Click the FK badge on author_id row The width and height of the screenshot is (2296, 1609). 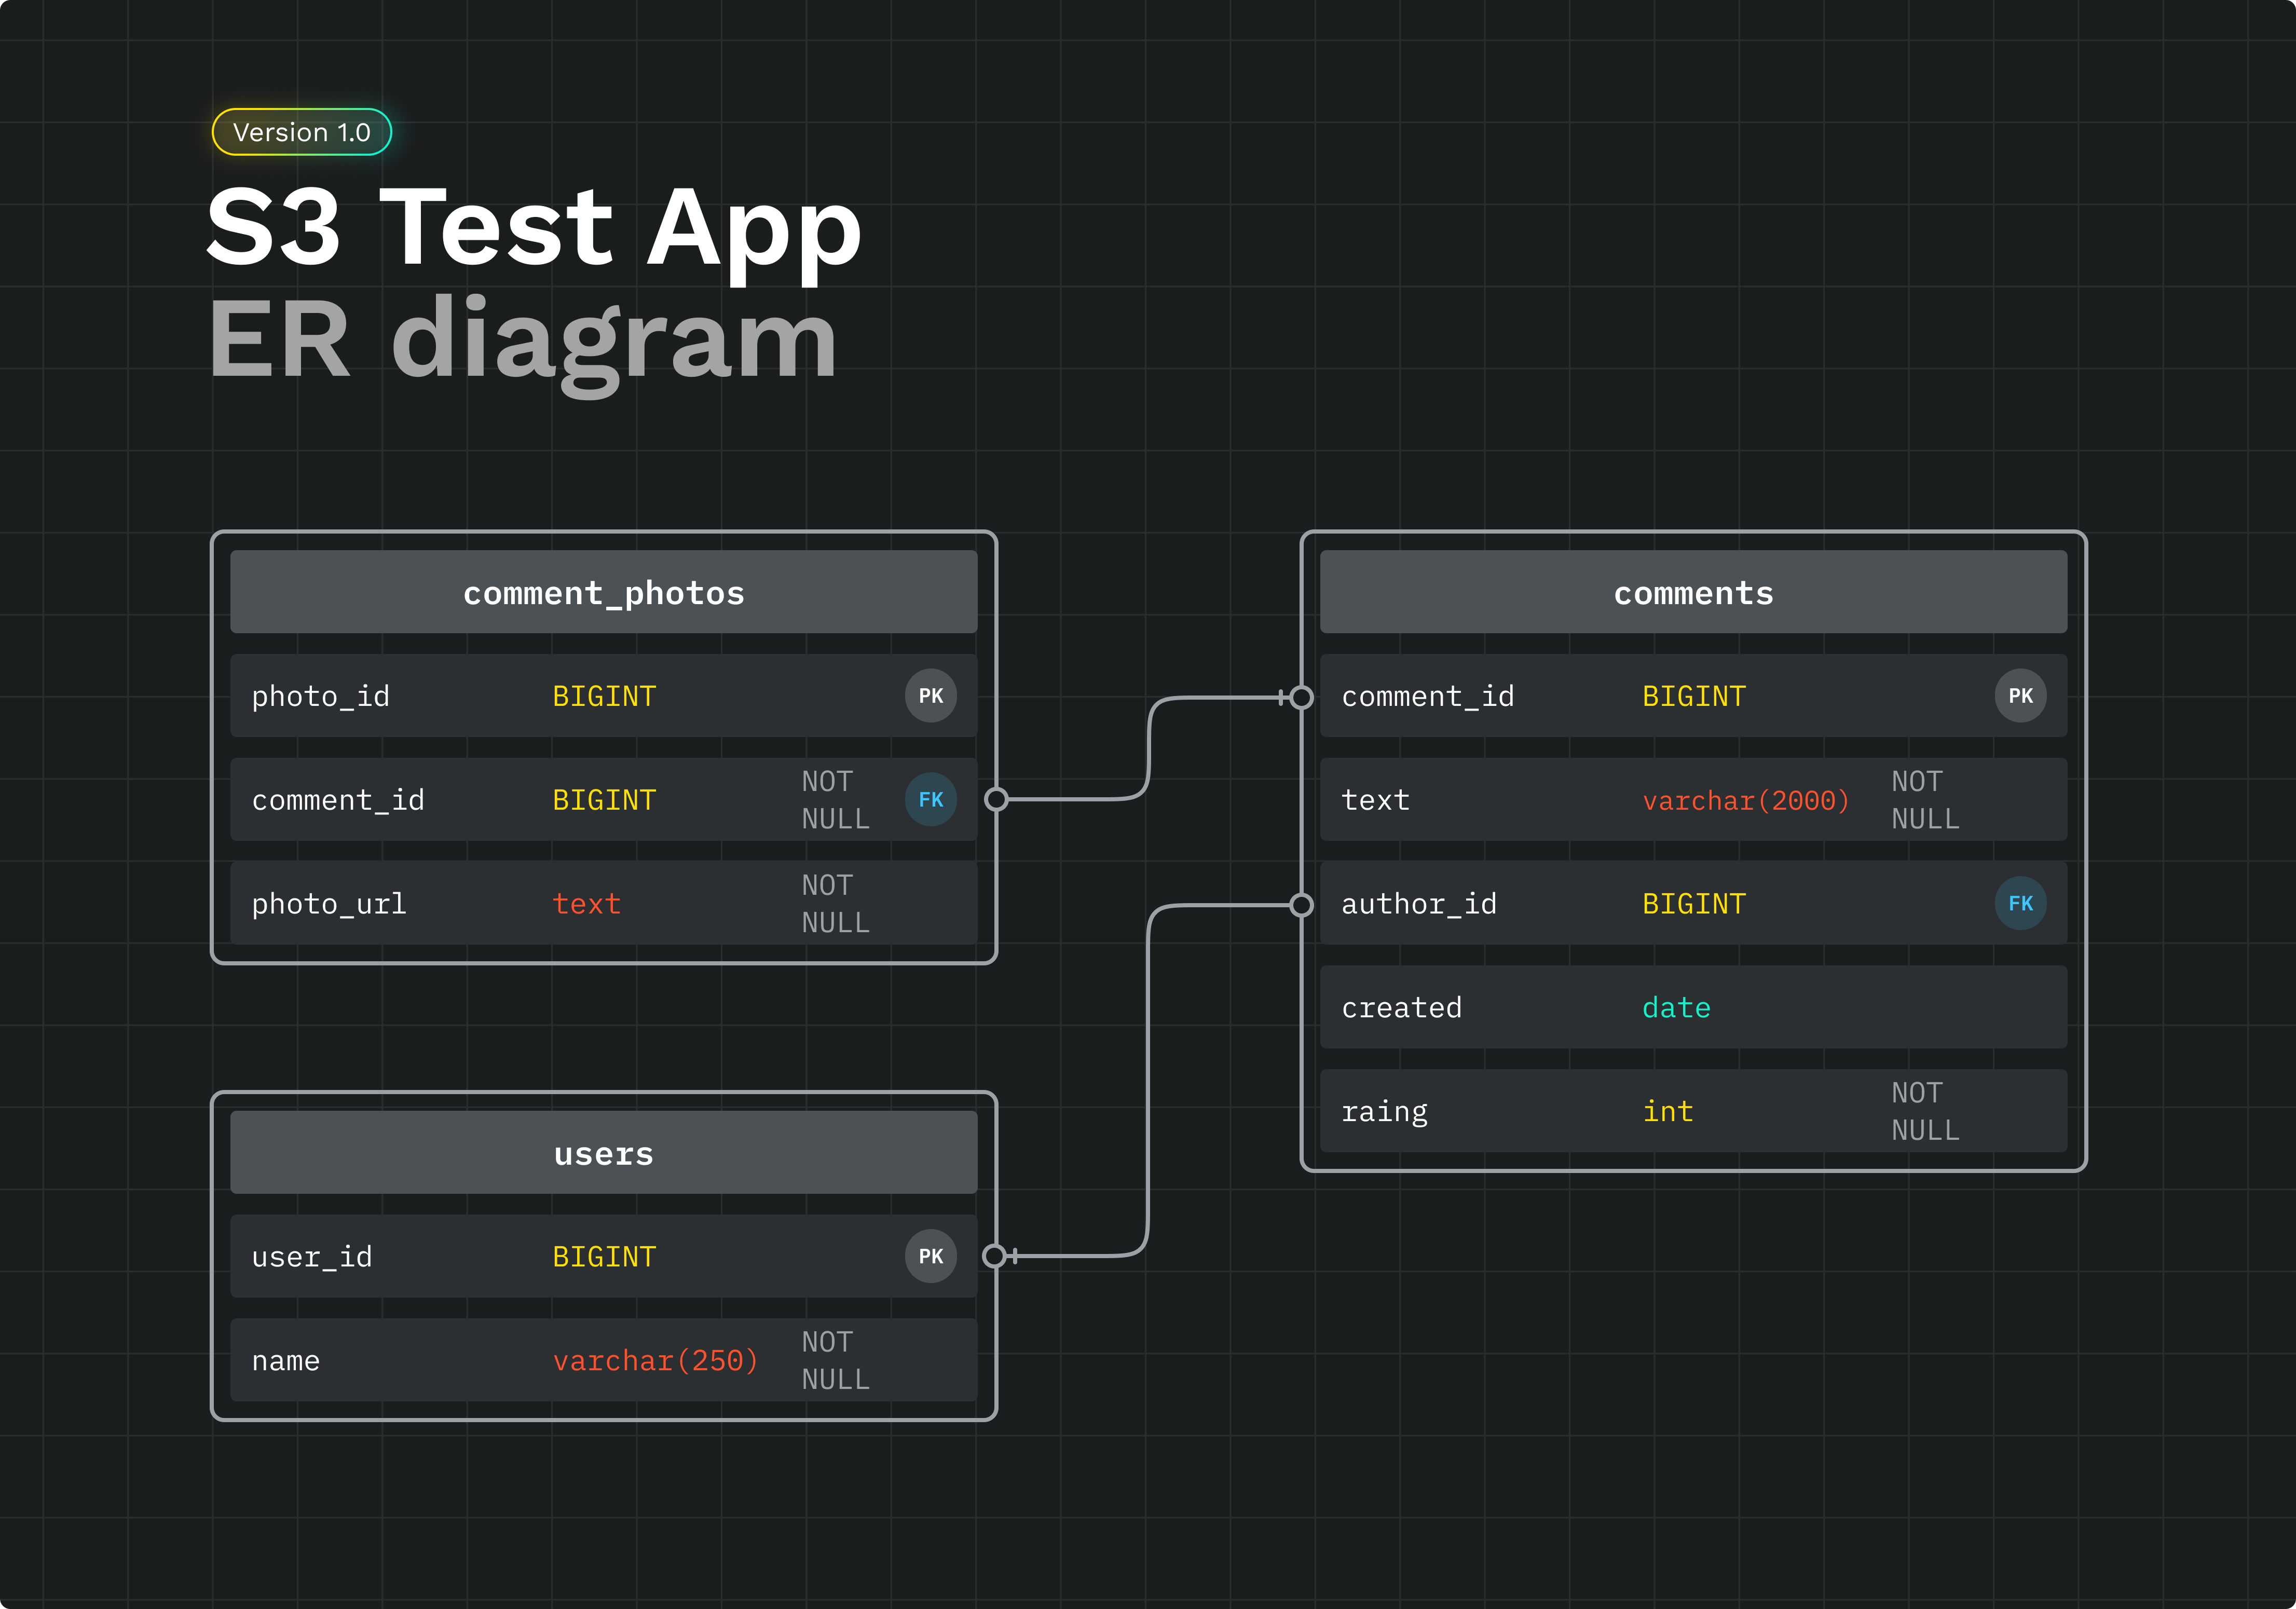[2020, 904]
